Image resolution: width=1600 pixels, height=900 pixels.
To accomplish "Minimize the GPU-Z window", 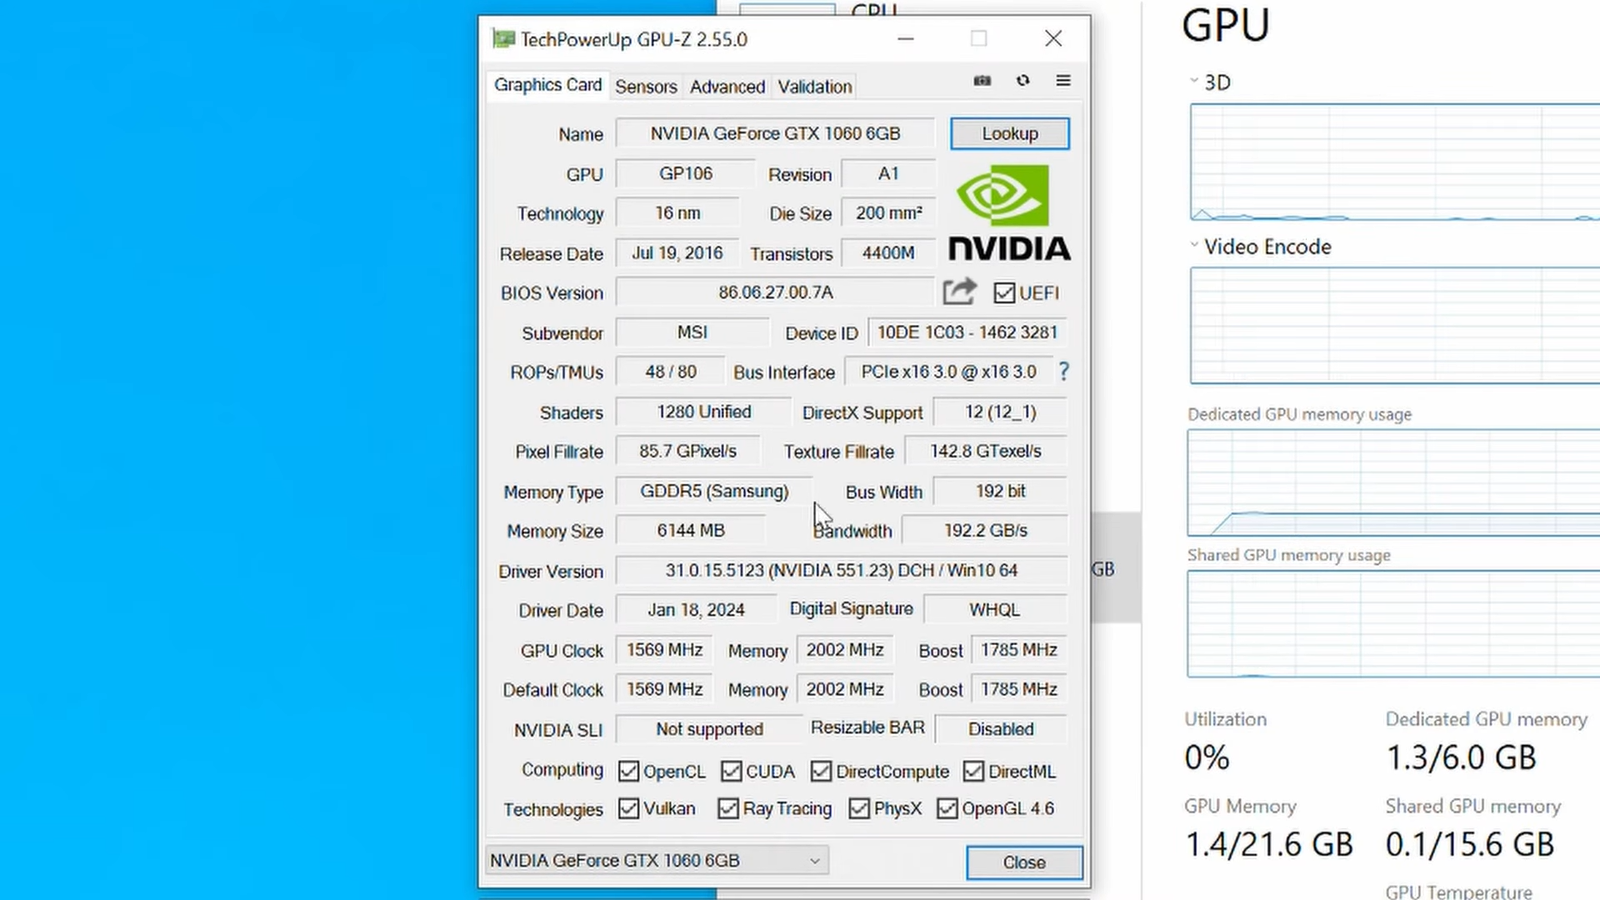I will [x=906, y=39].
